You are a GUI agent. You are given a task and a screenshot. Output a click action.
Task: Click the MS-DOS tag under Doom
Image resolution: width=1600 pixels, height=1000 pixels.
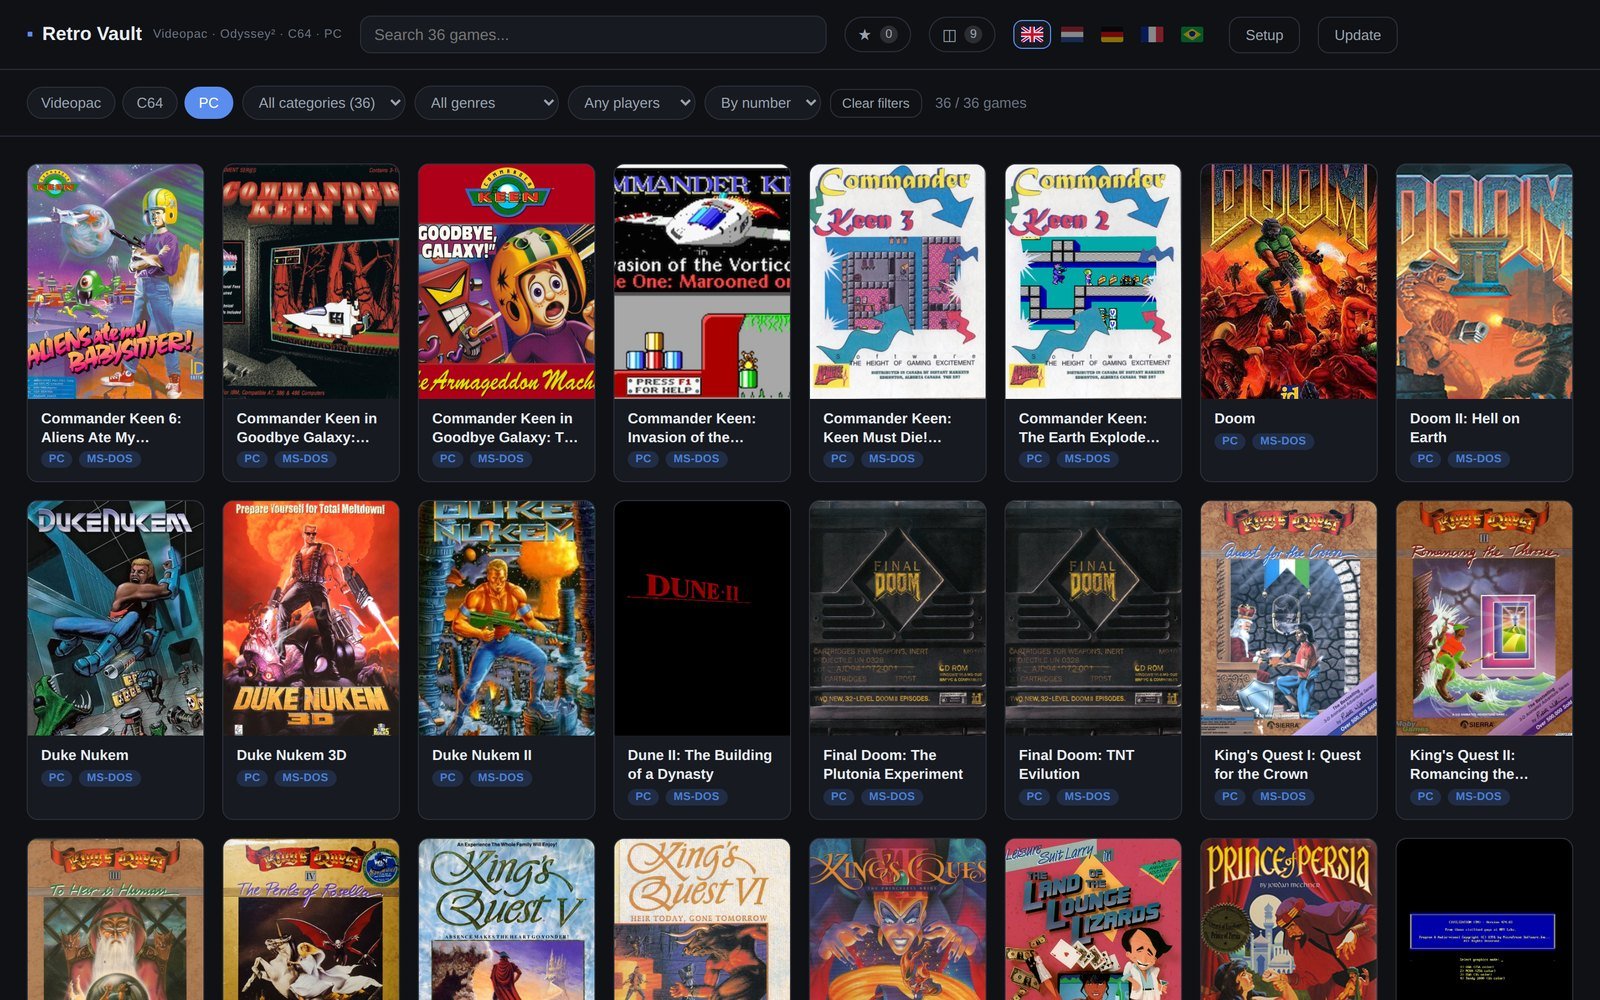[x=1283, y=441]
